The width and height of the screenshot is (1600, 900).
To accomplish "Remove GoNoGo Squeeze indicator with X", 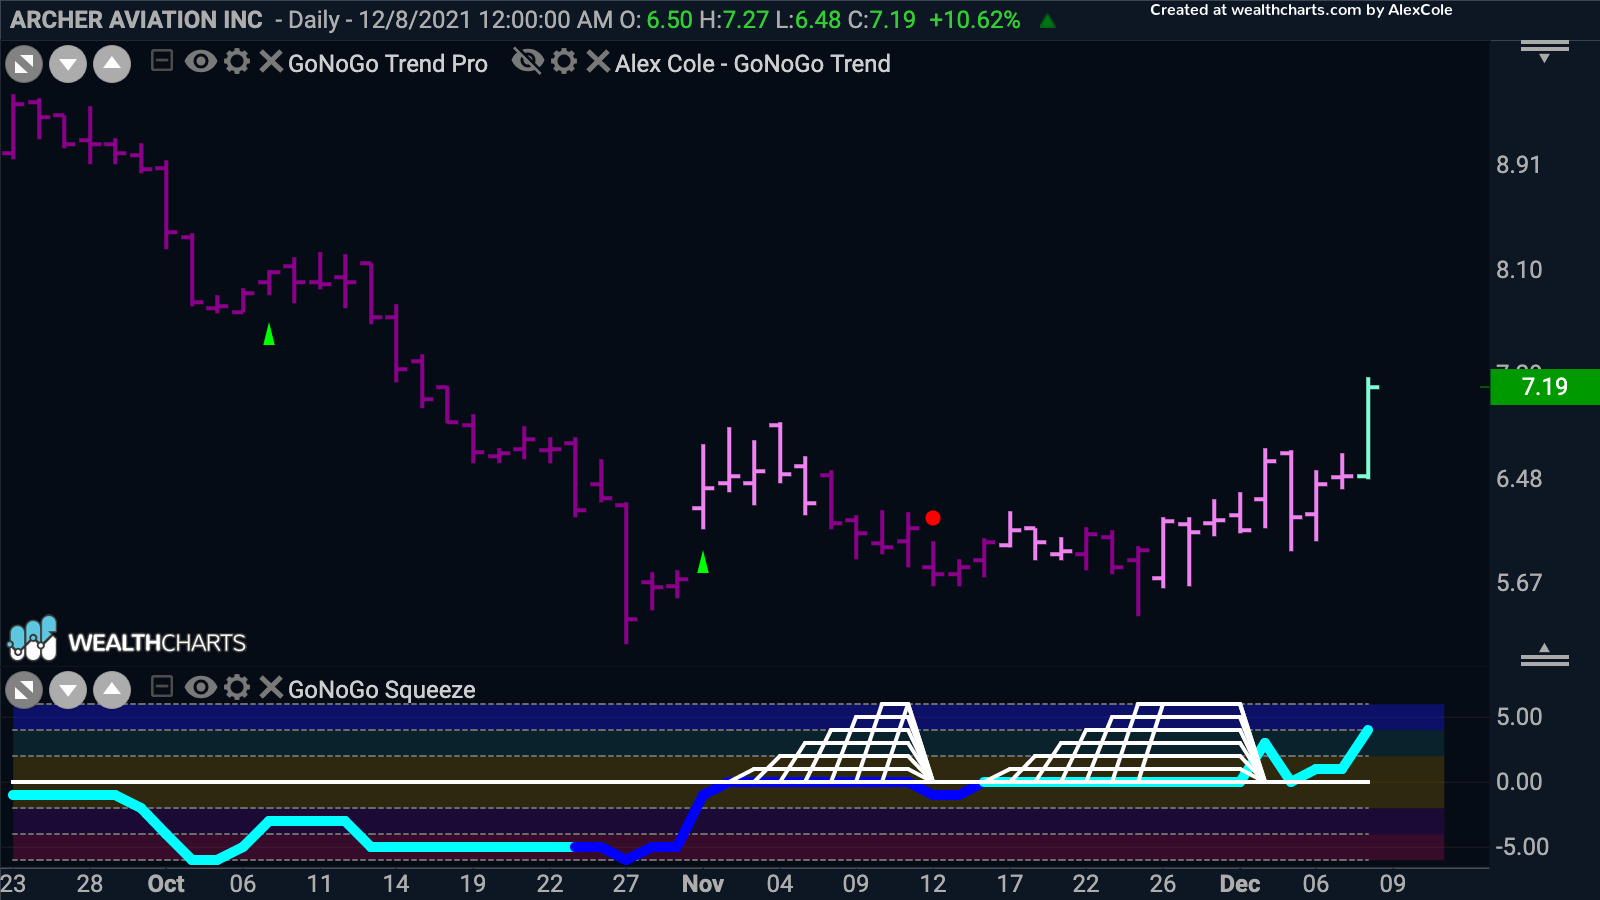I will pyautogui.click(x=271, y=687).
